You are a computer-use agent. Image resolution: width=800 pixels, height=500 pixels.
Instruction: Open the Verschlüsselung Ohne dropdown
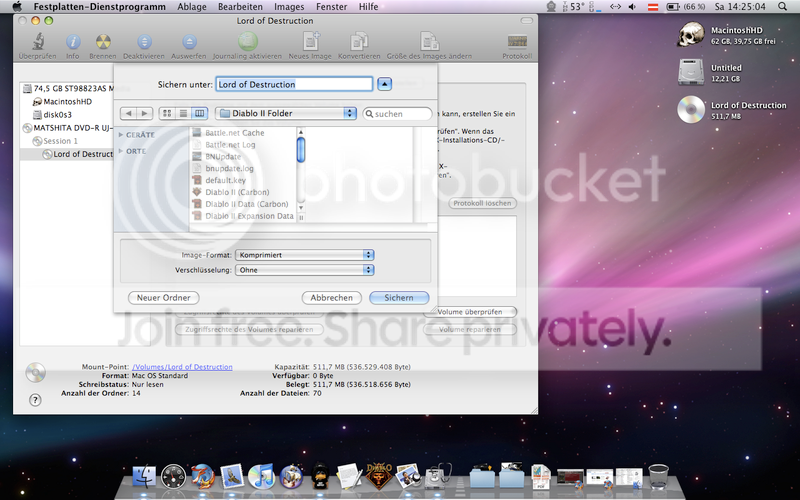[x=305, y=270]
